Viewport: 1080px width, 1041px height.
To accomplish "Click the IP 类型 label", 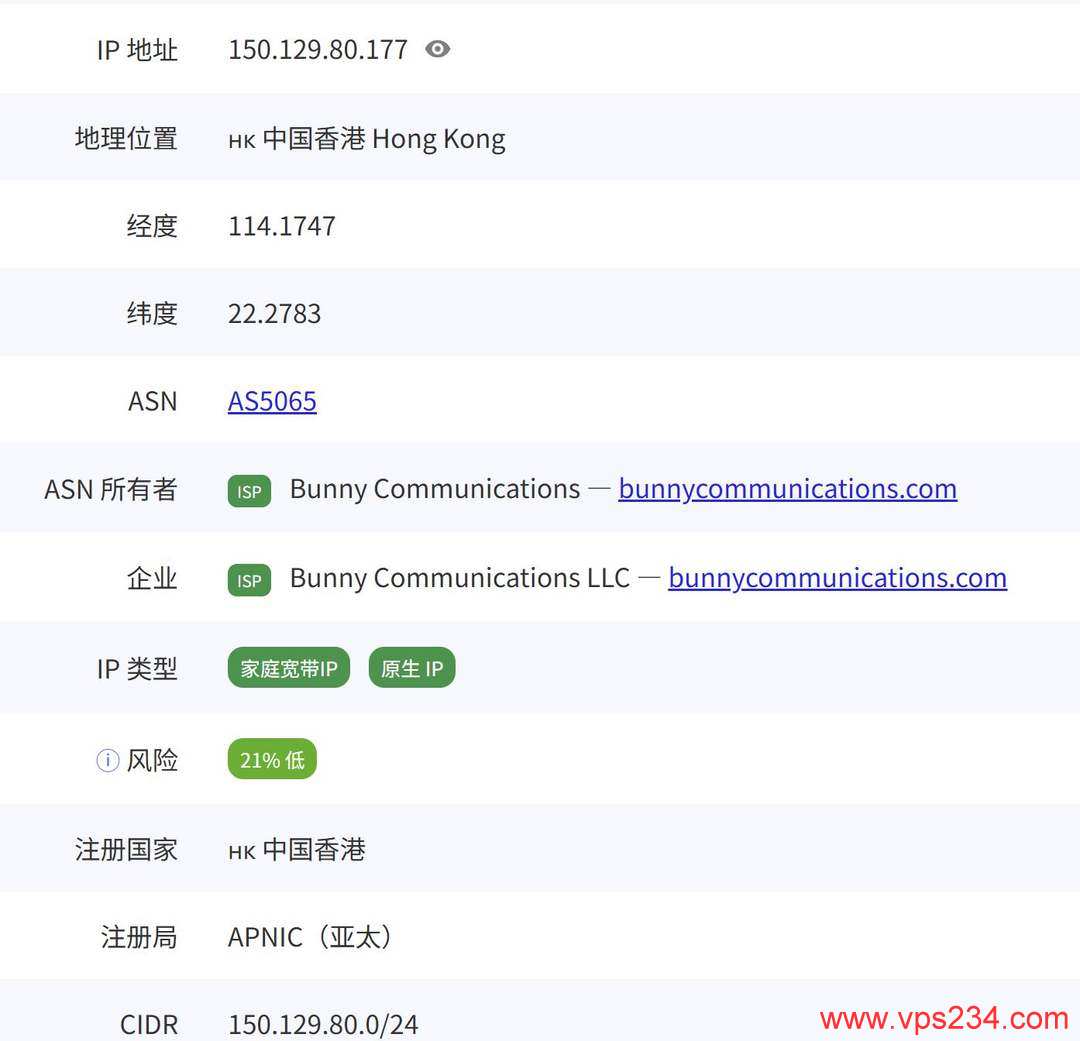I will pyautogui.click(x=137, y=668).
